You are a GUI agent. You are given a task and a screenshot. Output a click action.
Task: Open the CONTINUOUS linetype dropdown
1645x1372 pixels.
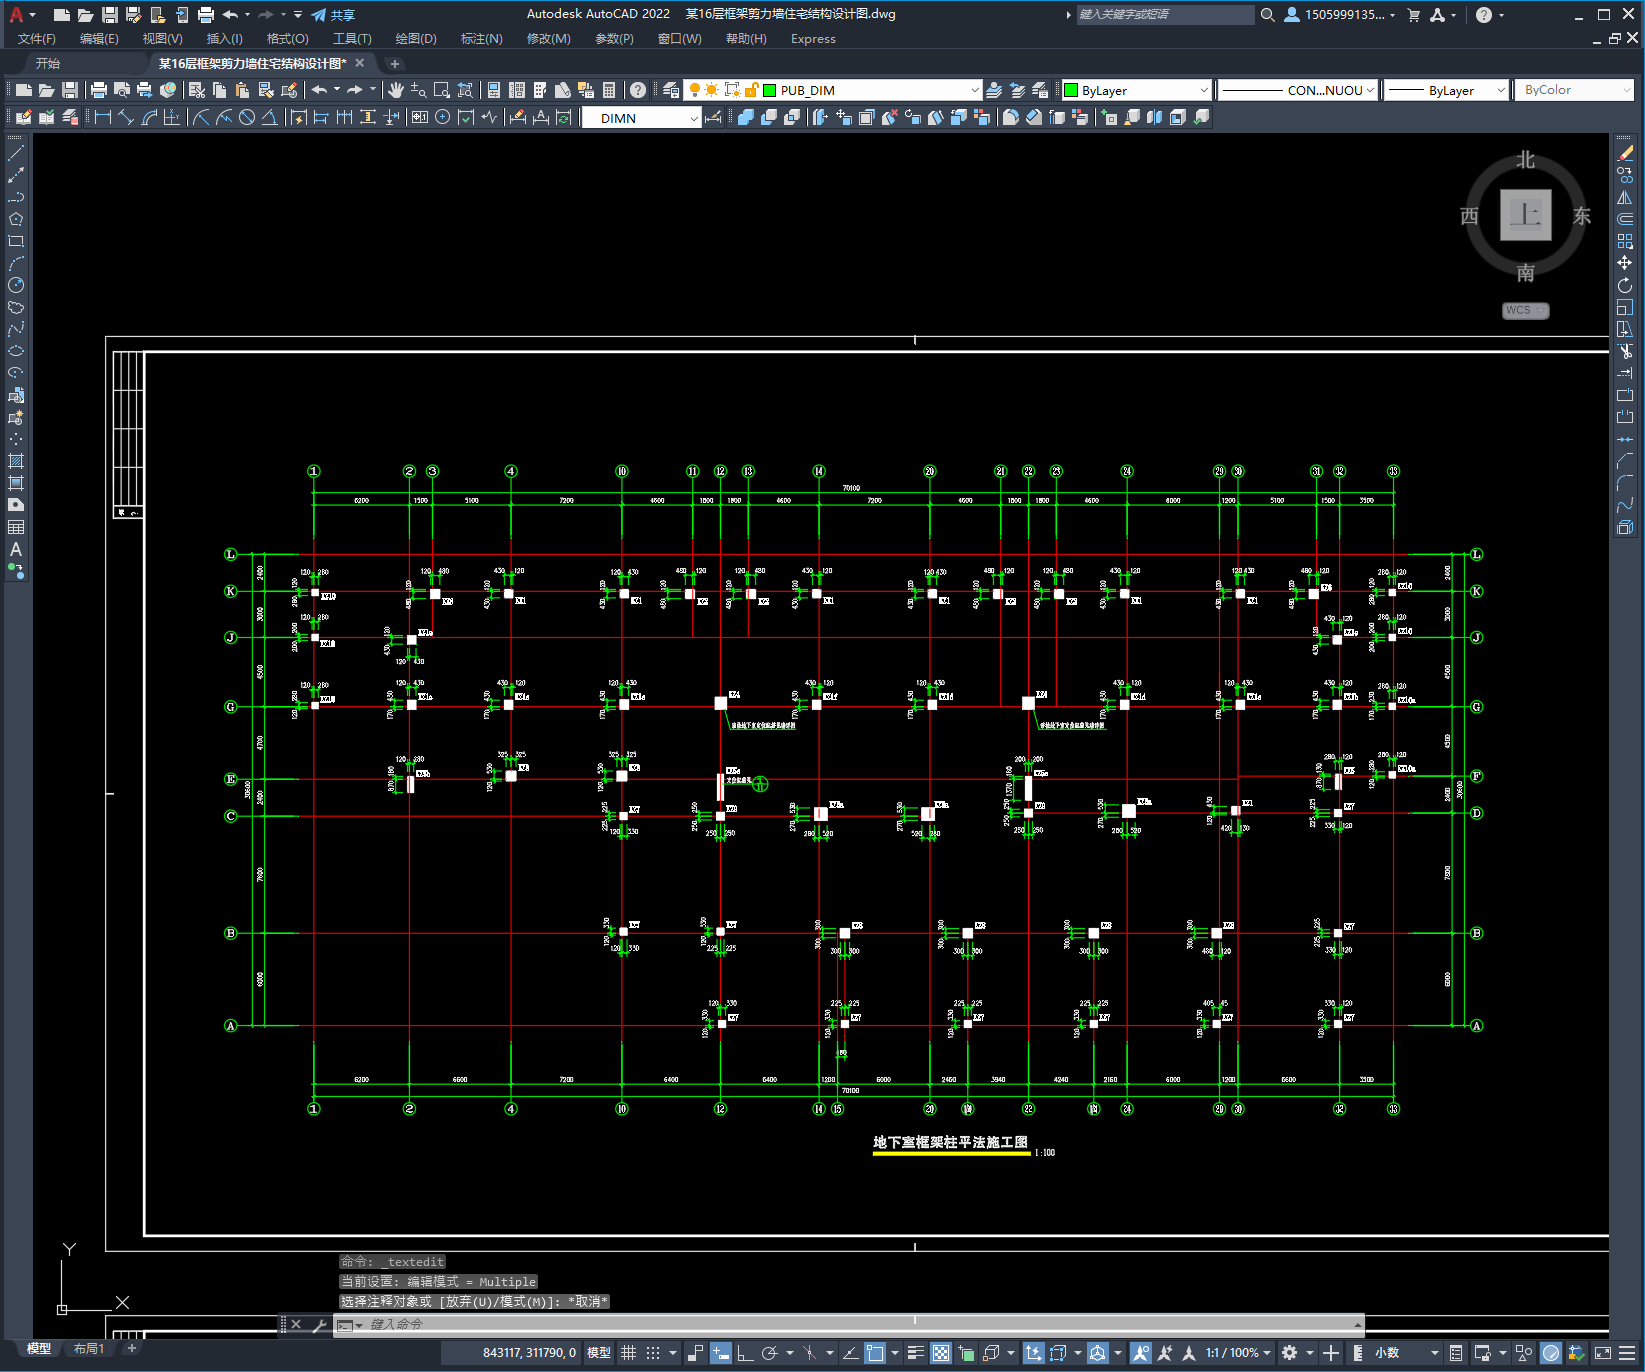1299,90
